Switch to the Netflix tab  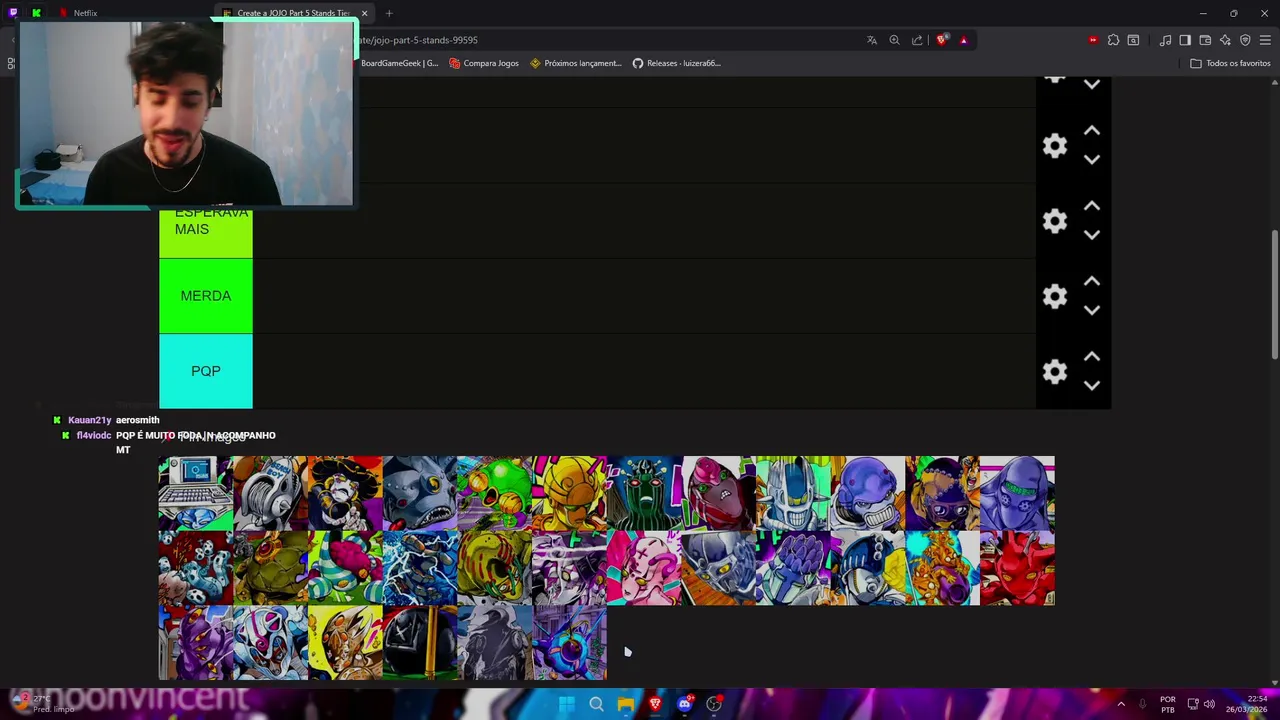pos(85,13)
